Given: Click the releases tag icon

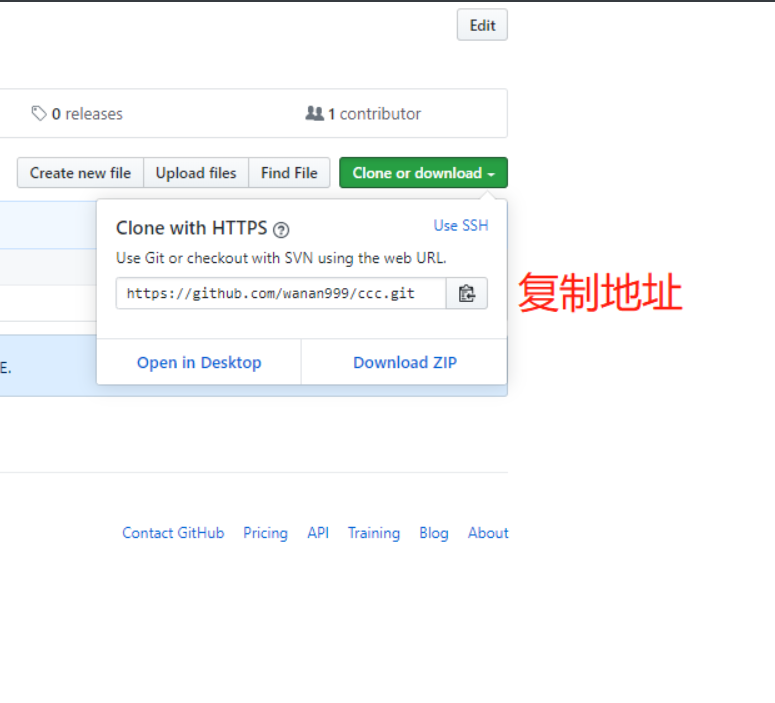Looking at the screenshot, I should click(x=39, y=113).
